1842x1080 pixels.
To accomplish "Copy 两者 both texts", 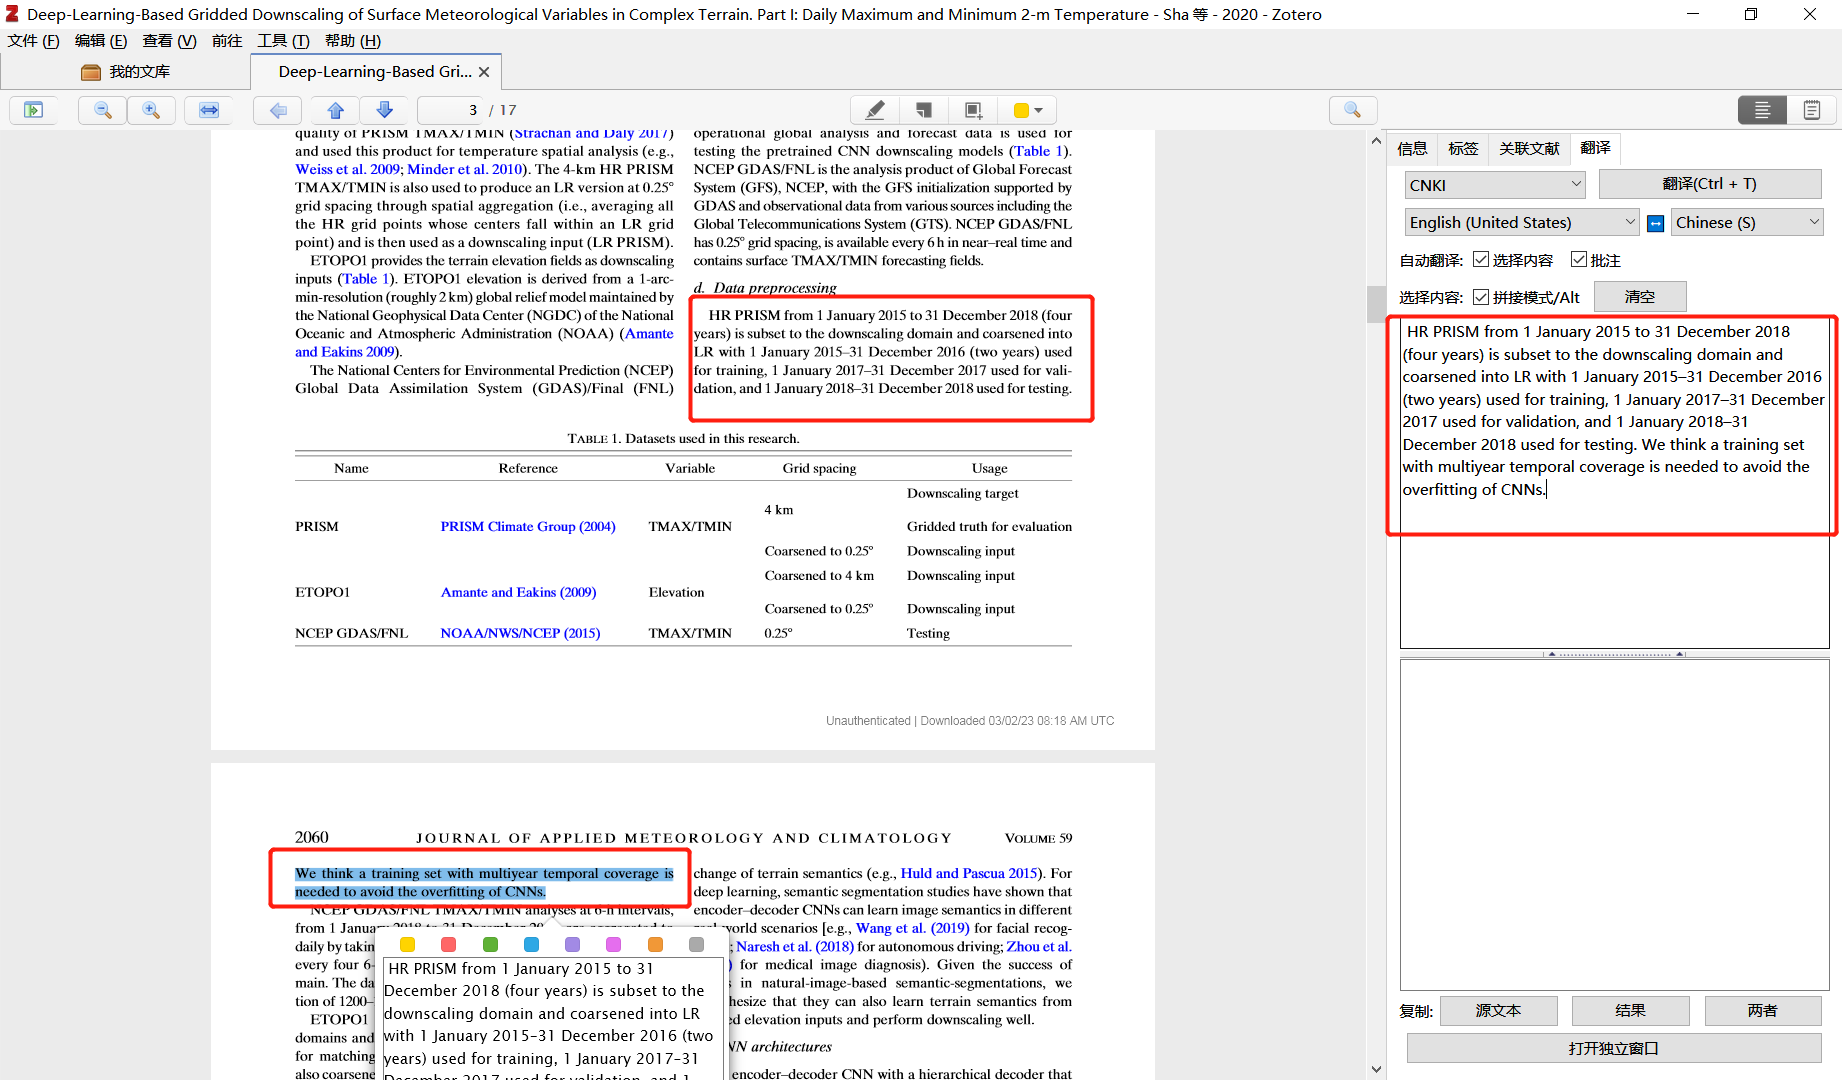I will (x=1762, y=1011).
